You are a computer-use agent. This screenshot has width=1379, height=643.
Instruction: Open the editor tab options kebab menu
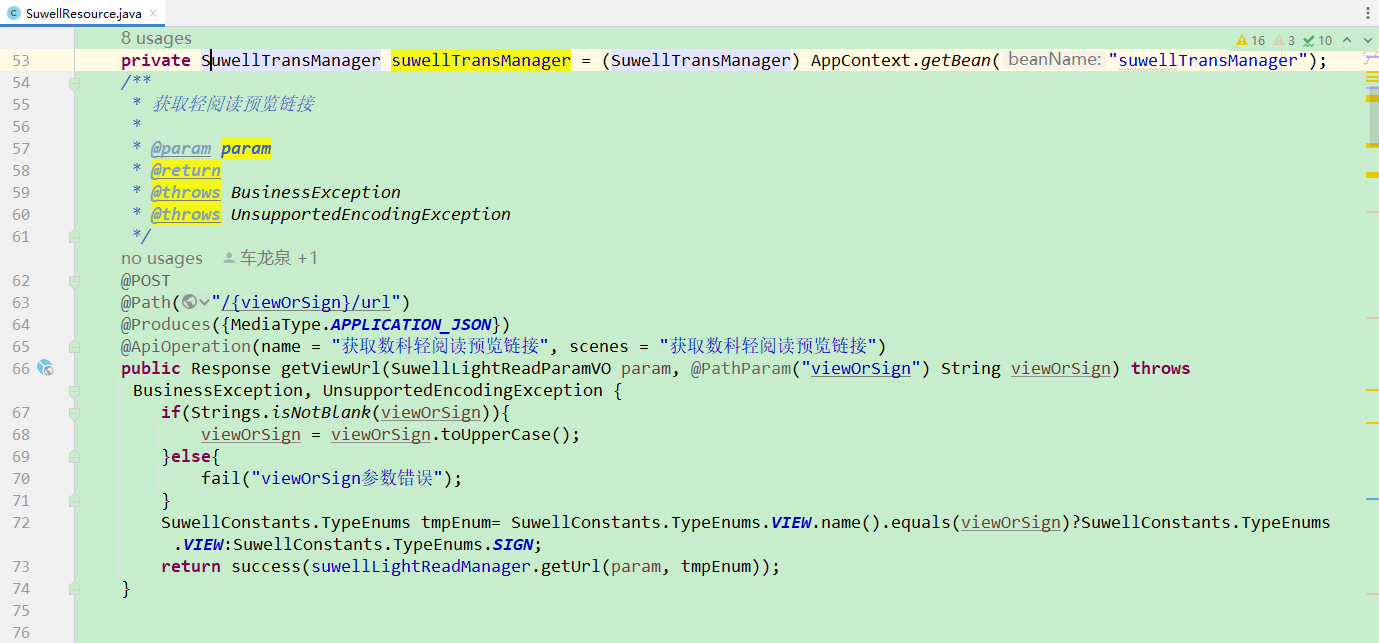(1367, 13)
